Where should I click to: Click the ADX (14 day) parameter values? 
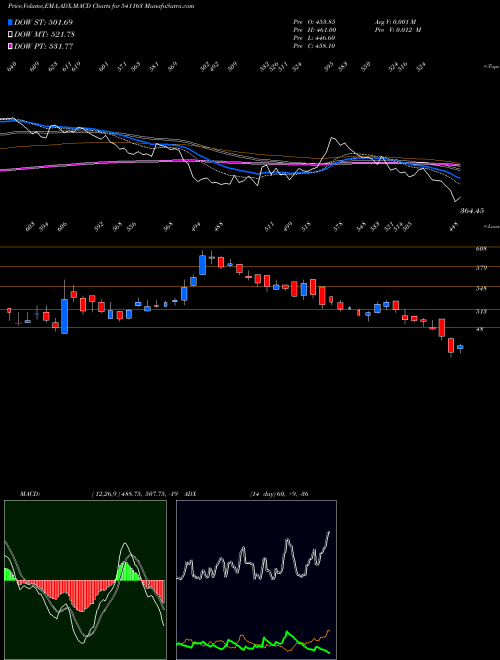(279, 494)
